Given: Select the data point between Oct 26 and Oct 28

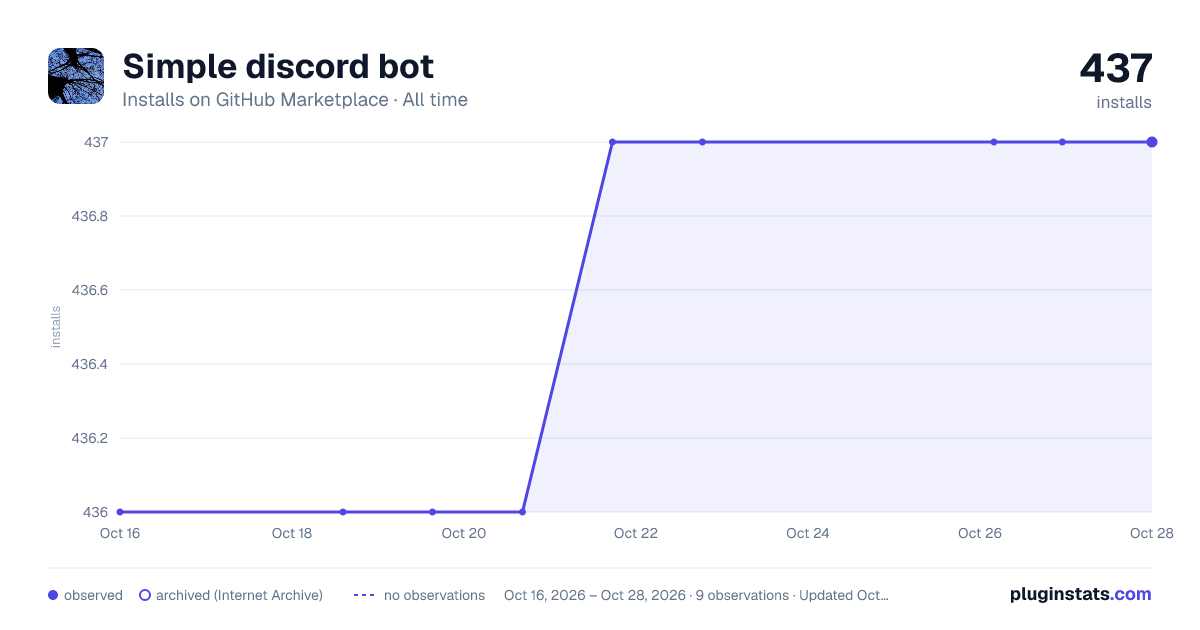Looking at the screenshot, I should click(x=1062, y=142).
